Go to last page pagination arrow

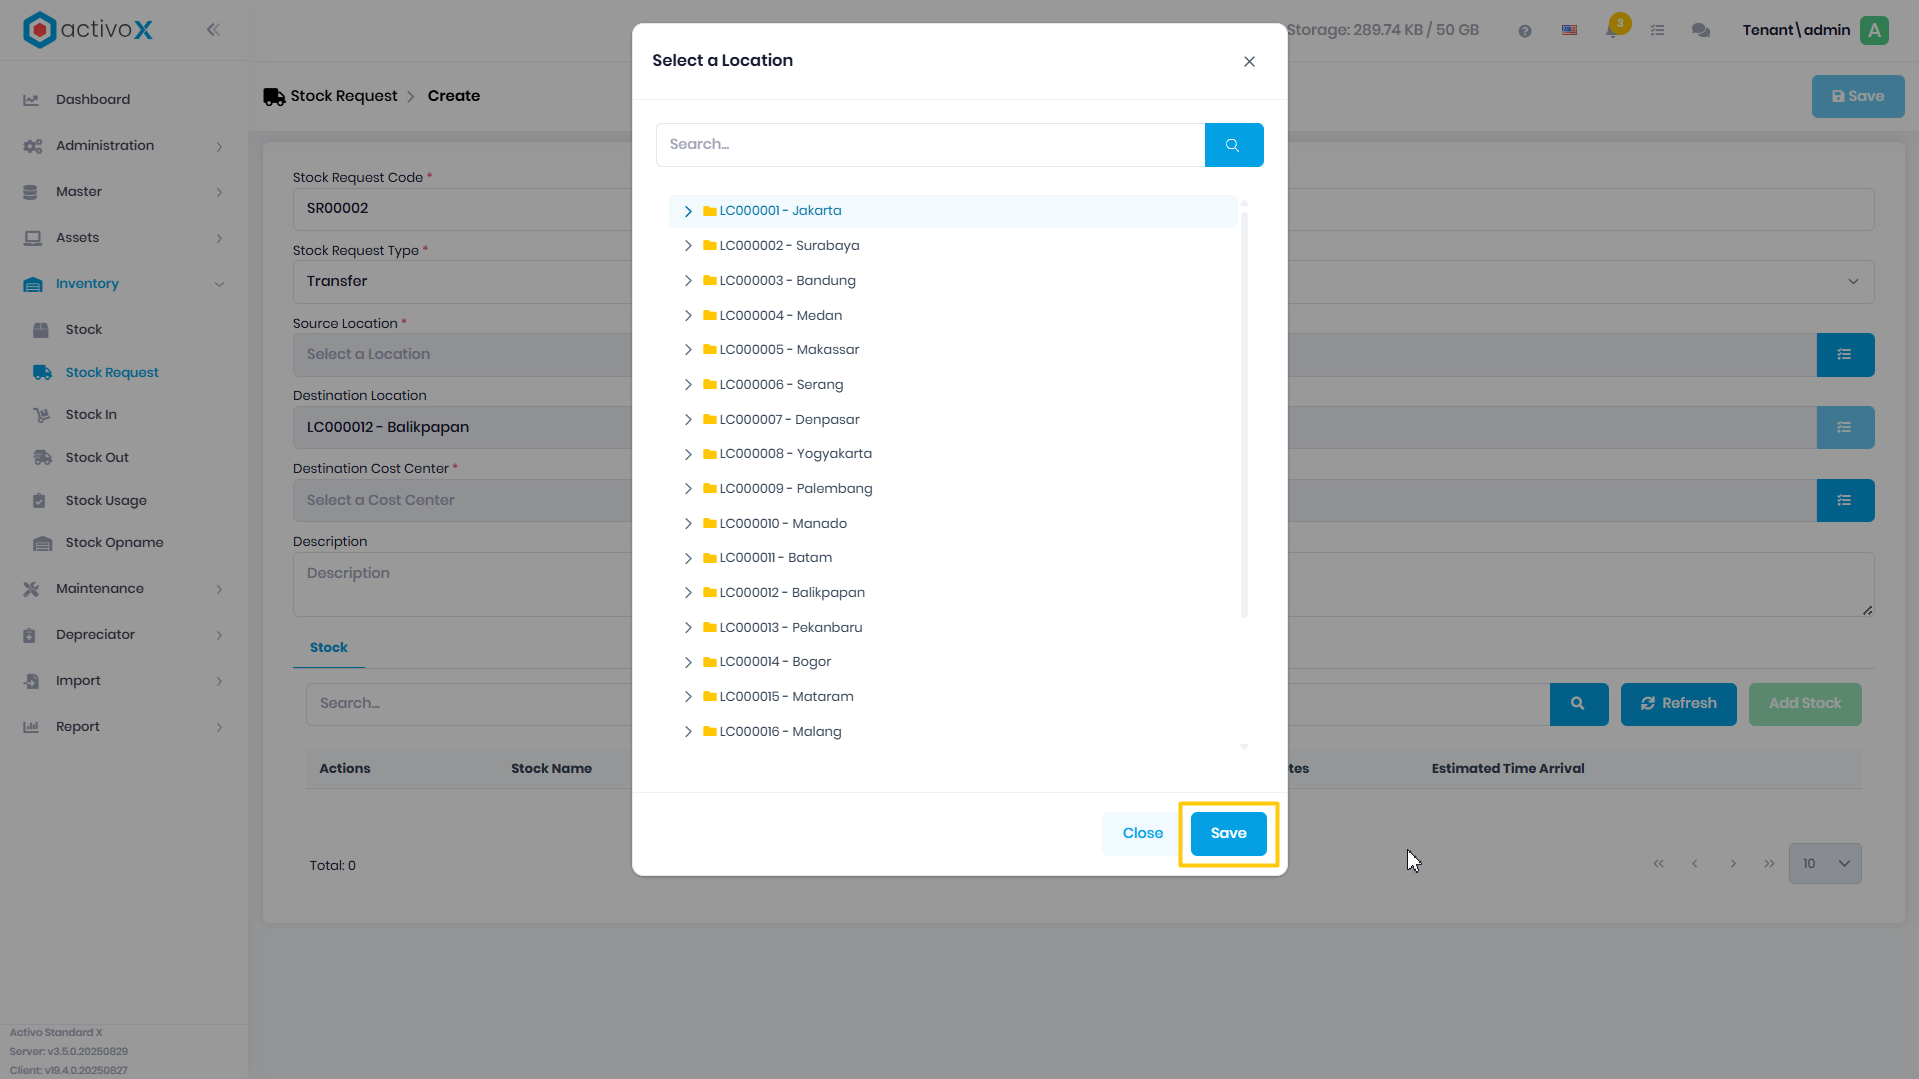(1769, 864)
